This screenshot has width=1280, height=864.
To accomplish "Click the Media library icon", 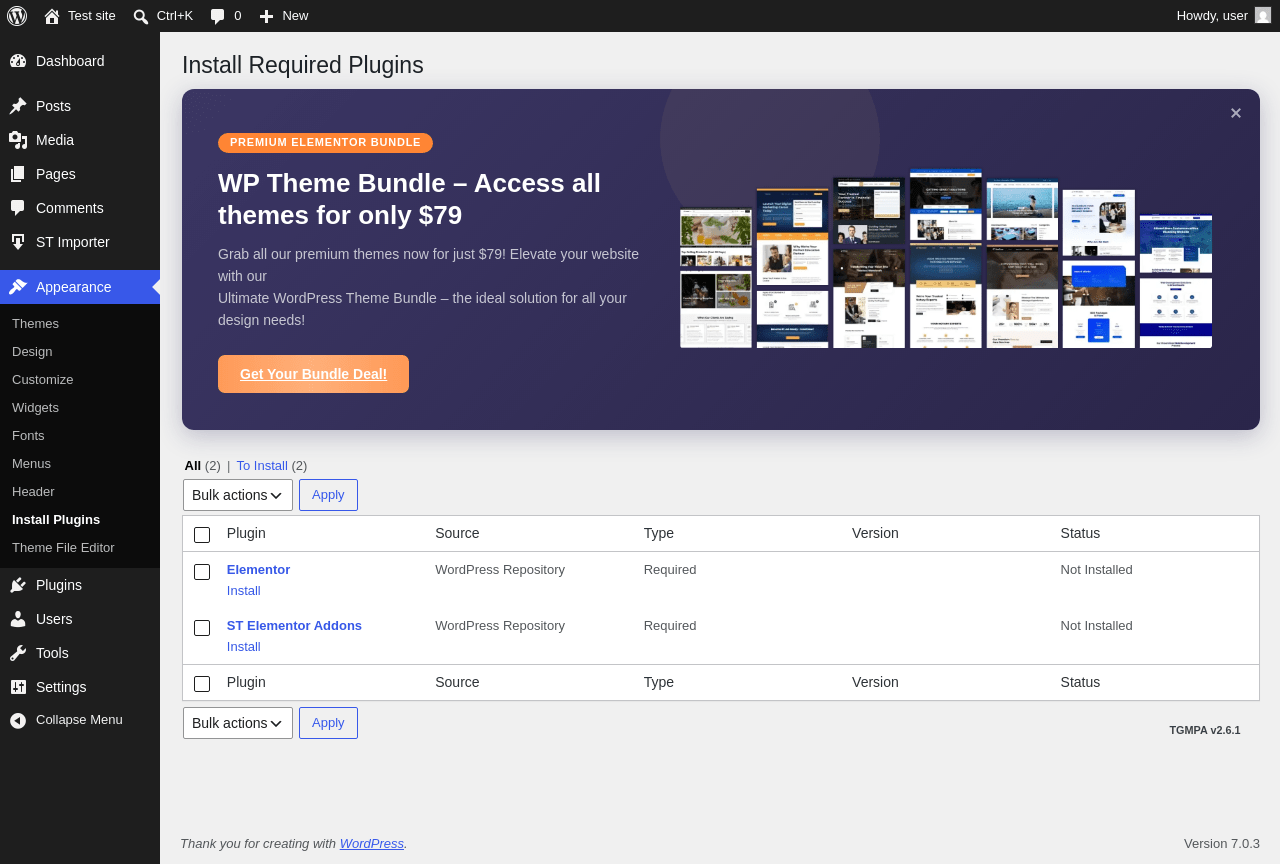I will pos(18,140).
